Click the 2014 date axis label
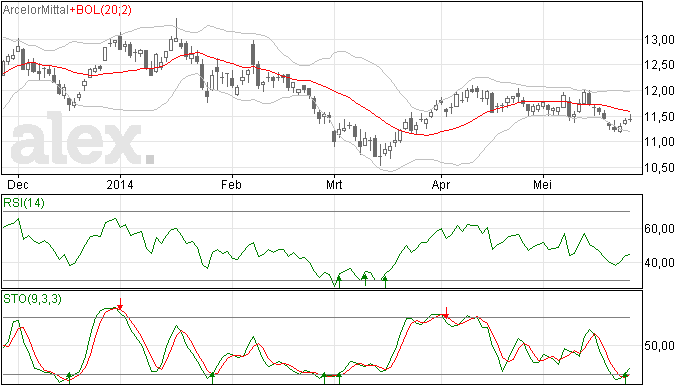The width and height of the screenshot is (690, 387). tap(120, 184)
